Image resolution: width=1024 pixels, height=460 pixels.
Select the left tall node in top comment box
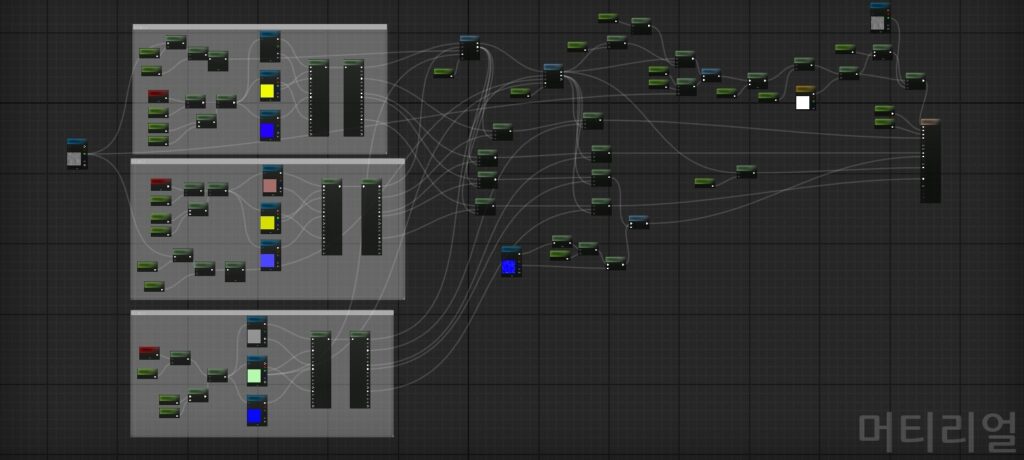tap(319, 98)
